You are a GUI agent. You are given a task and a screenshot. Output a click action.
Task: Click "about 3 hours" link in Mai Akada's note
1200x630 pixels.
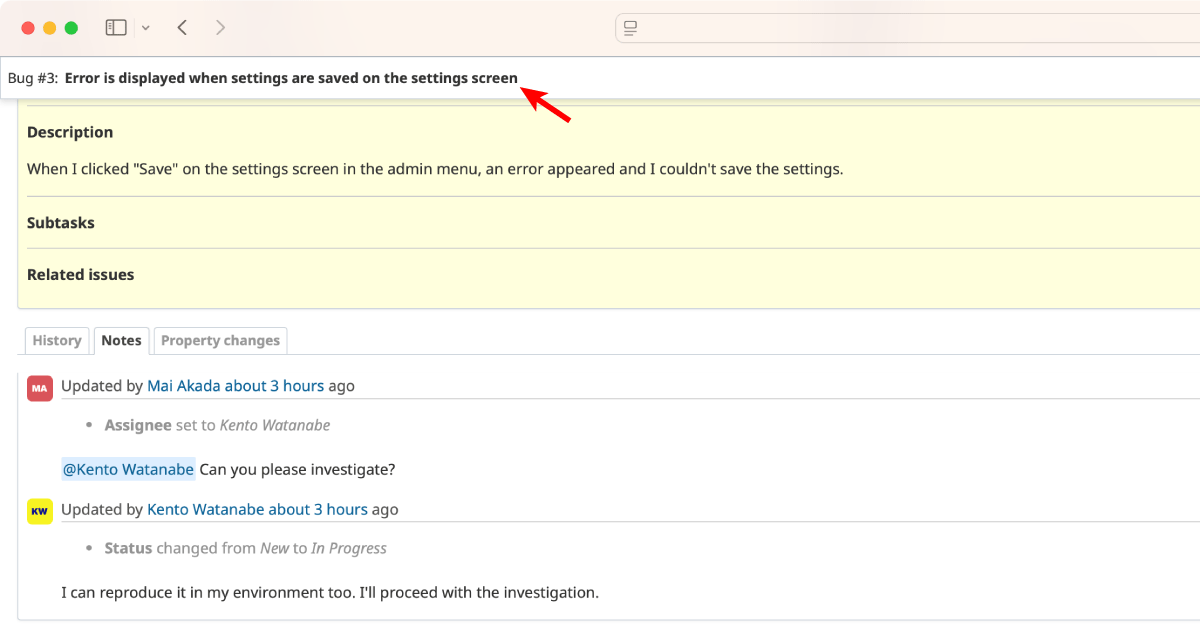click(x=274, y=386)
